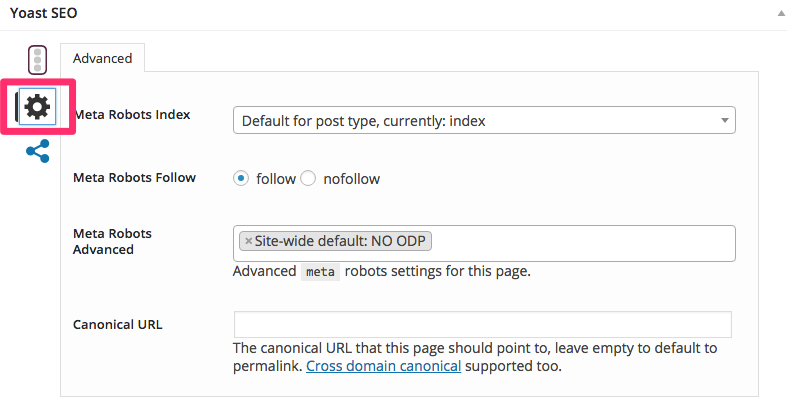
Task: Follow the Cross domain canonical link
Action: click(x=383, y=366)
